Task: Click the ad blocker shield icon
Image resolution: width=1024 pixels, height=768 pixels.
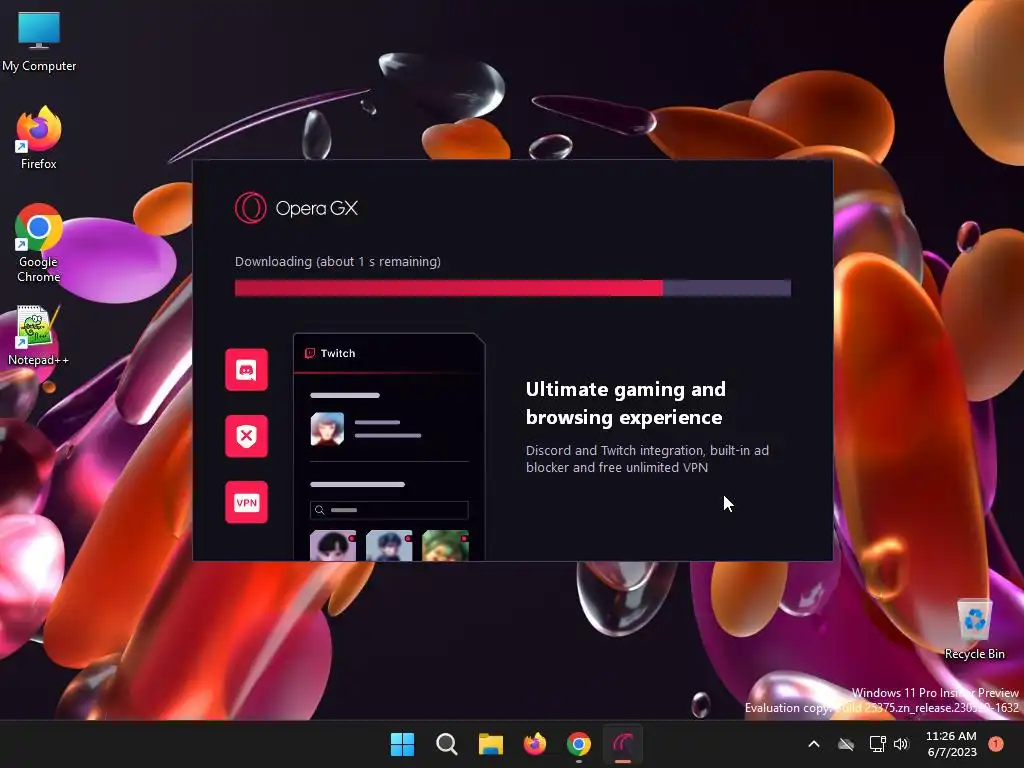Action: pos(246,436)
